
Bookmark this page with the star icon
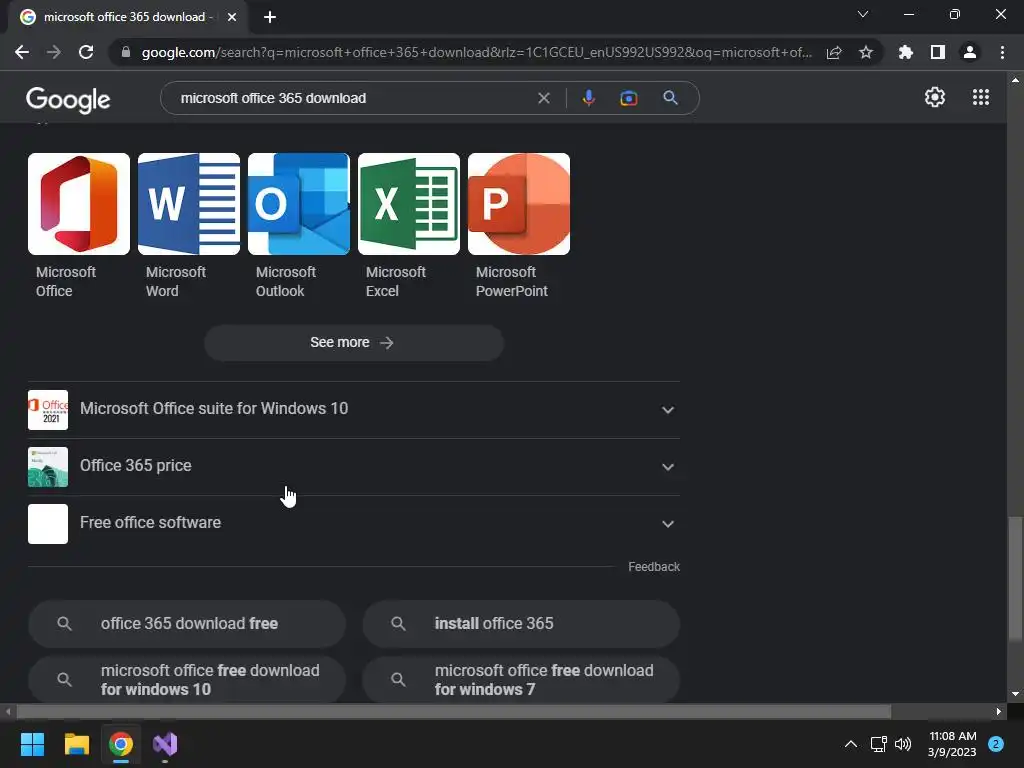click(866, 52)
